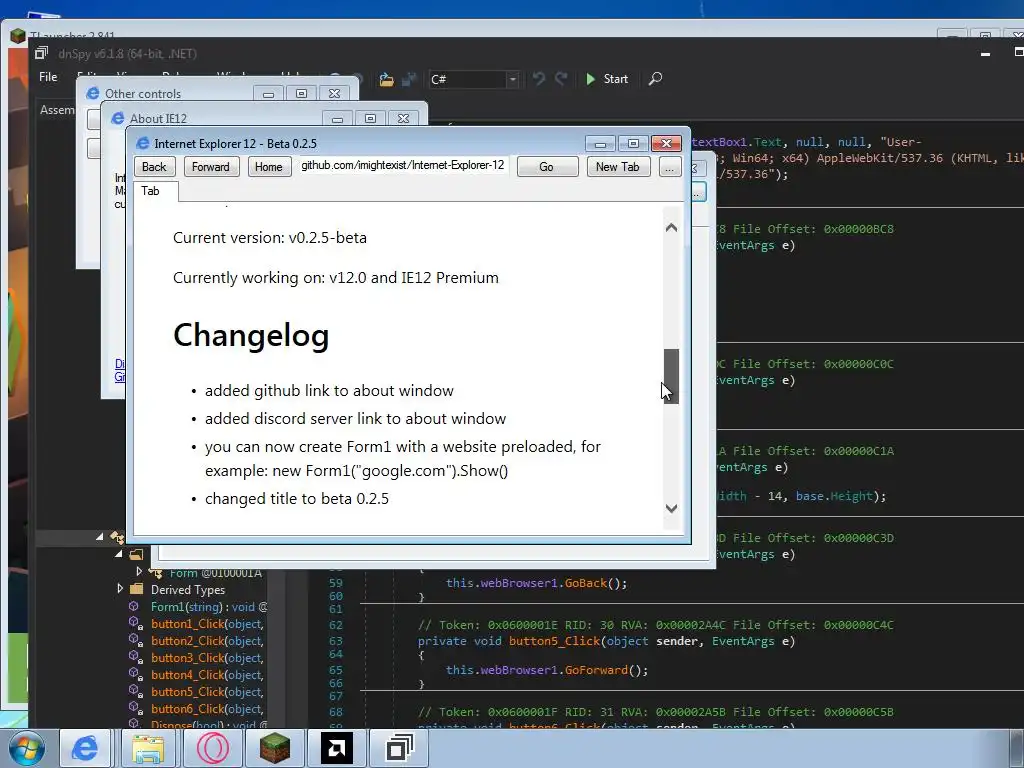Collapse the folder node above Form @0100001A
1024x768 pixels.
pos(119,554)
